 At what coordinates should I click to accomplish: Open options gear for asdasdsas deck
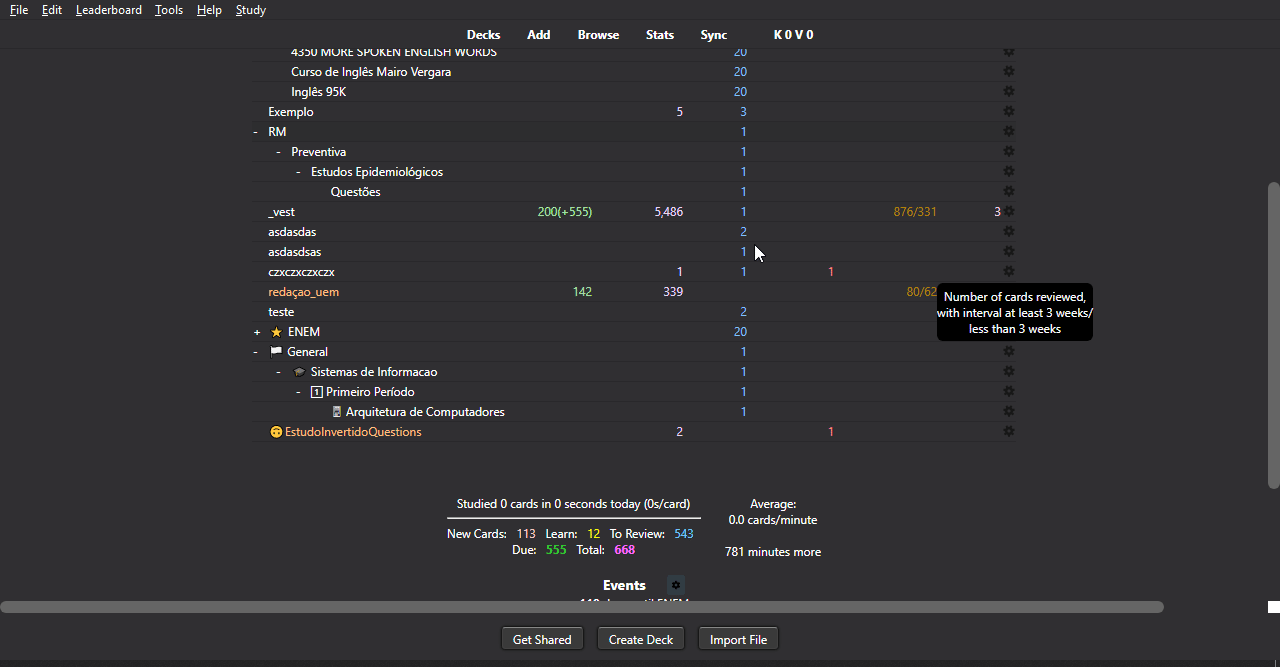[1009, 252]
